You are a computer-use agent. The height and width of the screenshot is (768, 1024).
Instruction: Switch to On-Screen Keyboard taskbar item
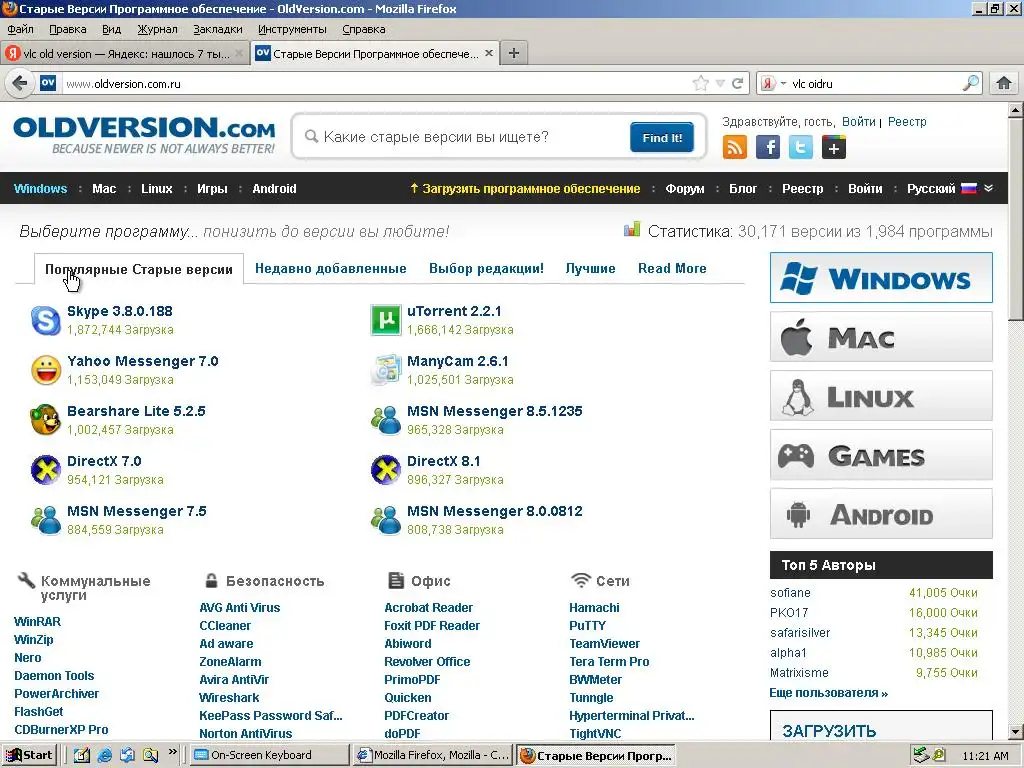click(x=269, y=755)
